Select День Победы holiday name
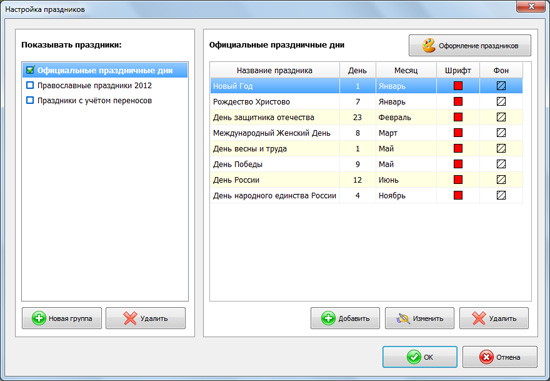 pyautogui.click(x=238, y=164)
